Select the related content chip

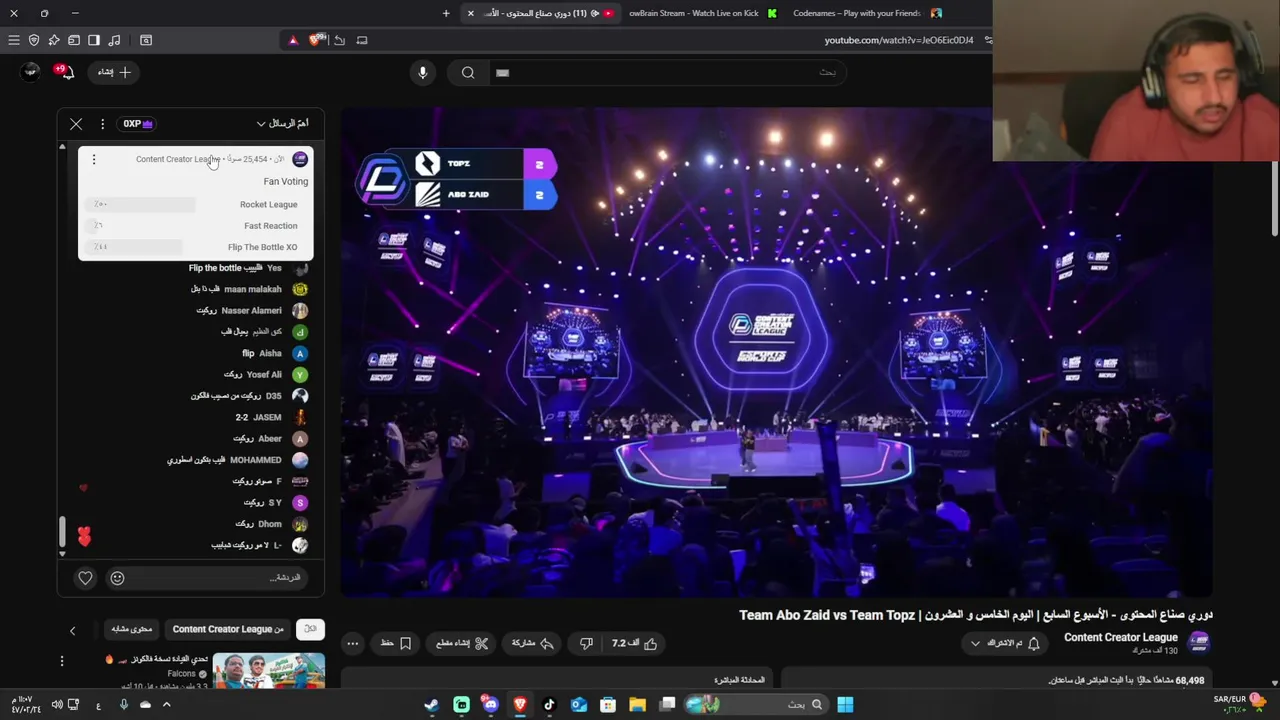(131, 629)
